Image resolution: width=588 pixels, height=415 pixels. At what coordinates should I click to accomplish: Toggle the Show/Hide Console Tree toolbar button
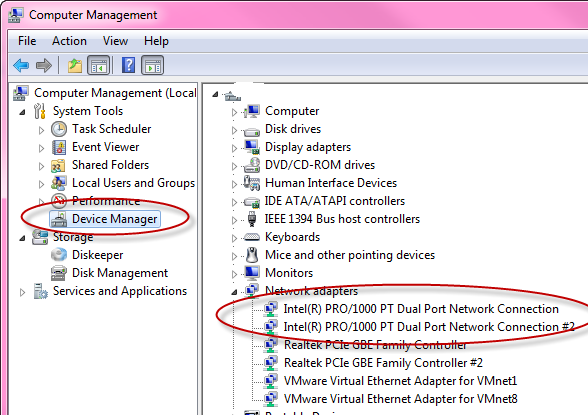pyautogui.click(x=99, y=66)
